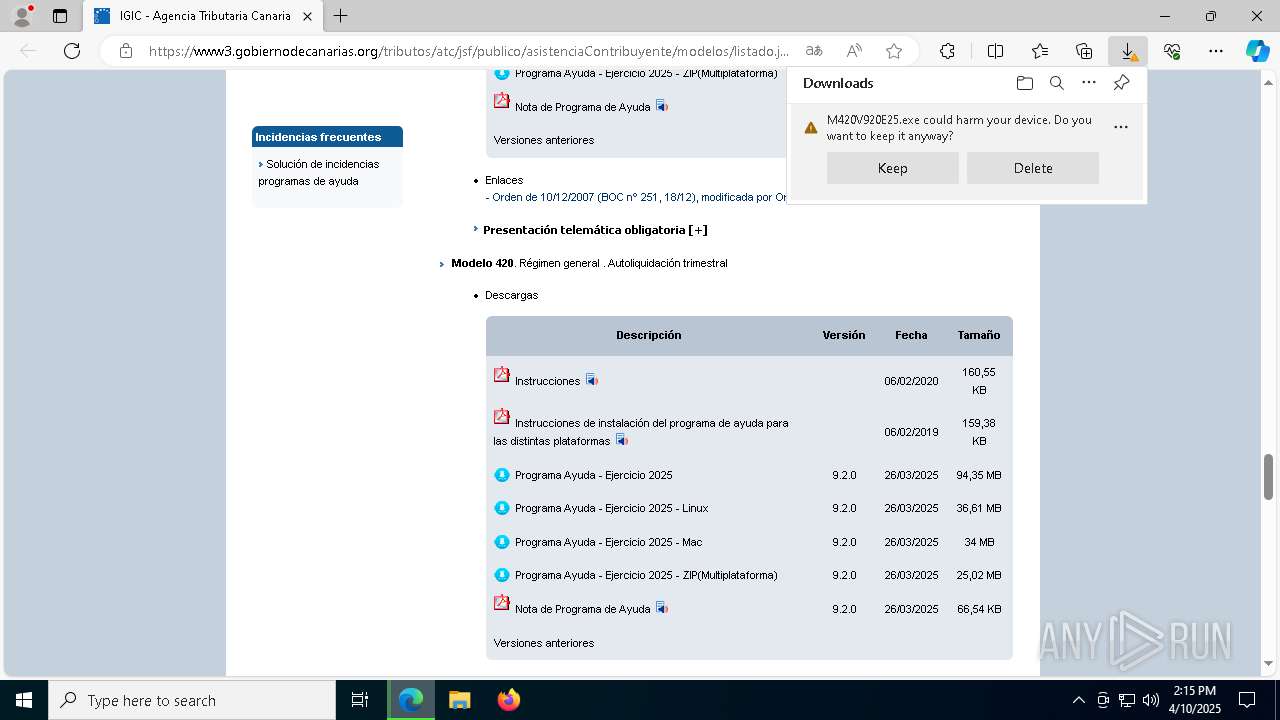The image size is (1280, 720).
Task: Open more actions for M420V920E25.exe
Action: (x=1121, y=127)
